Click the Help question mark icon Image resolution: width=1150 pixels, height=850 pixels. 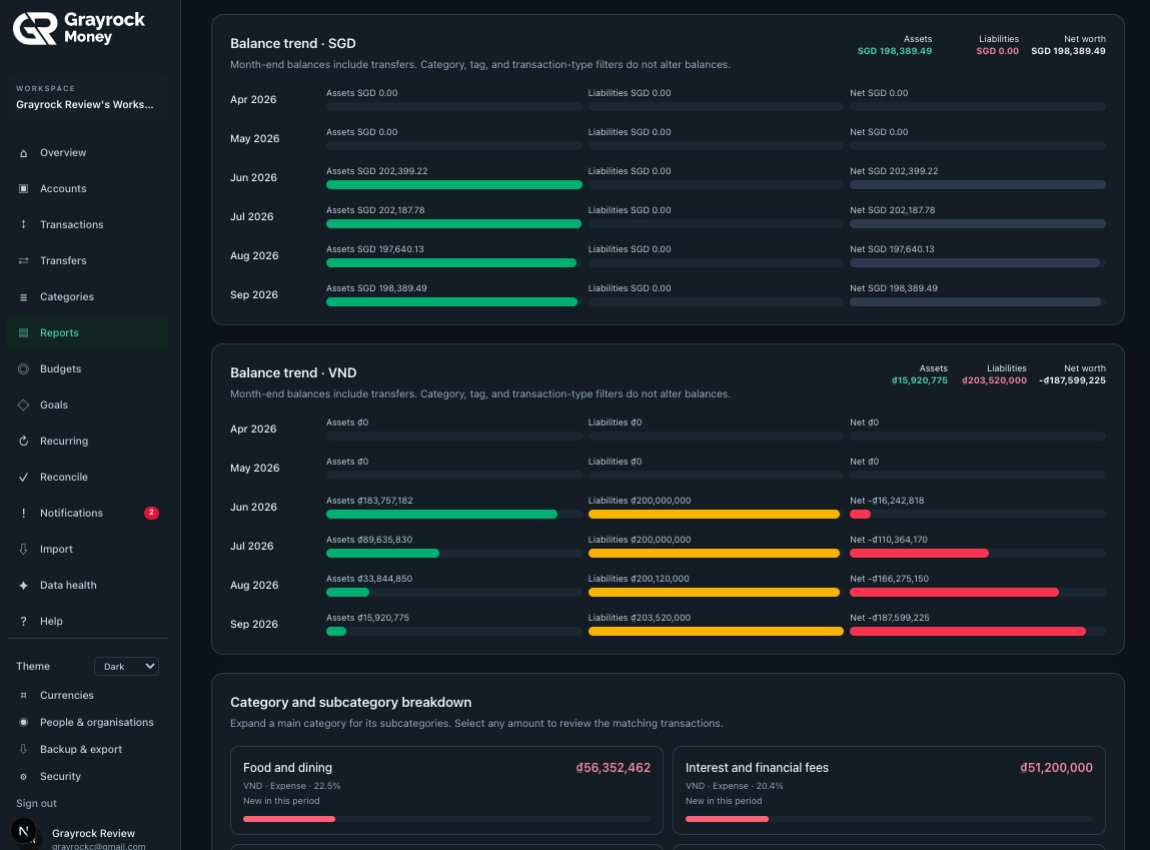23,621
